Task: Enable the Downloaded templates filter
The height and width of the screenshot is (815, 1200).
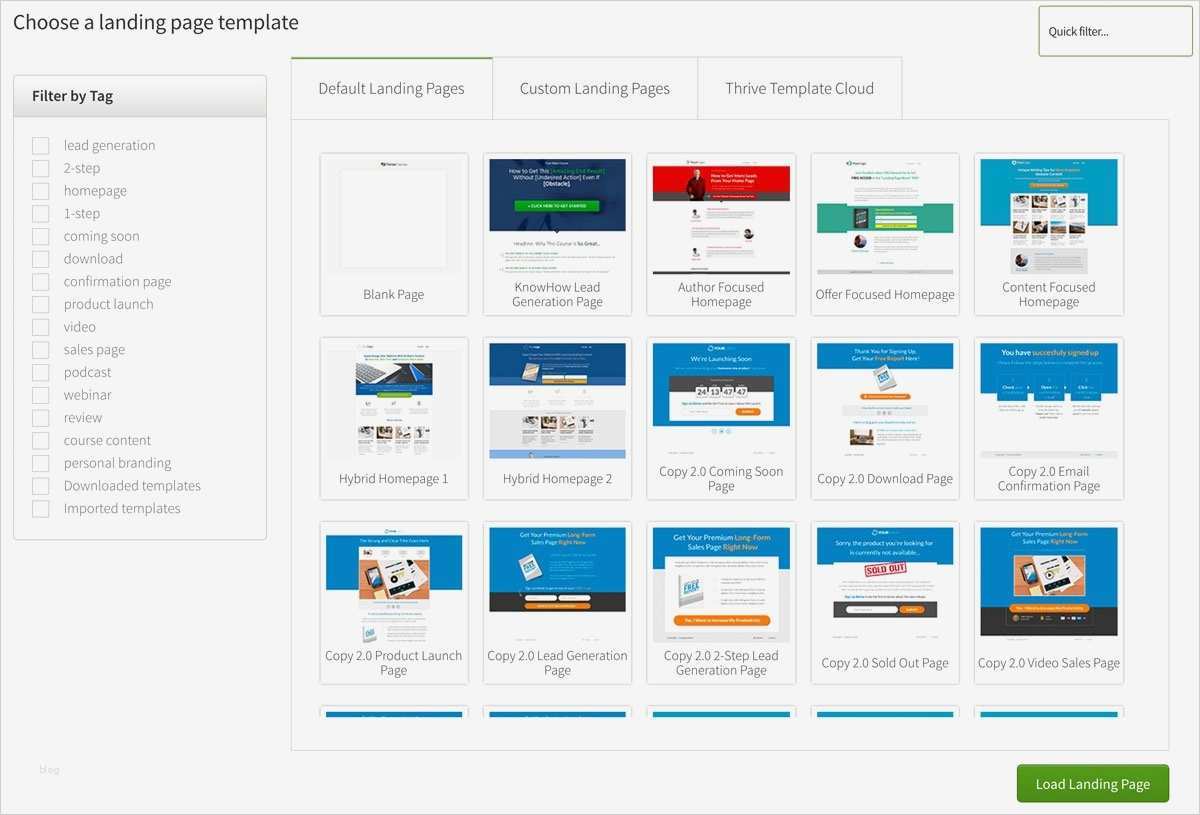Action: (40, 485)
